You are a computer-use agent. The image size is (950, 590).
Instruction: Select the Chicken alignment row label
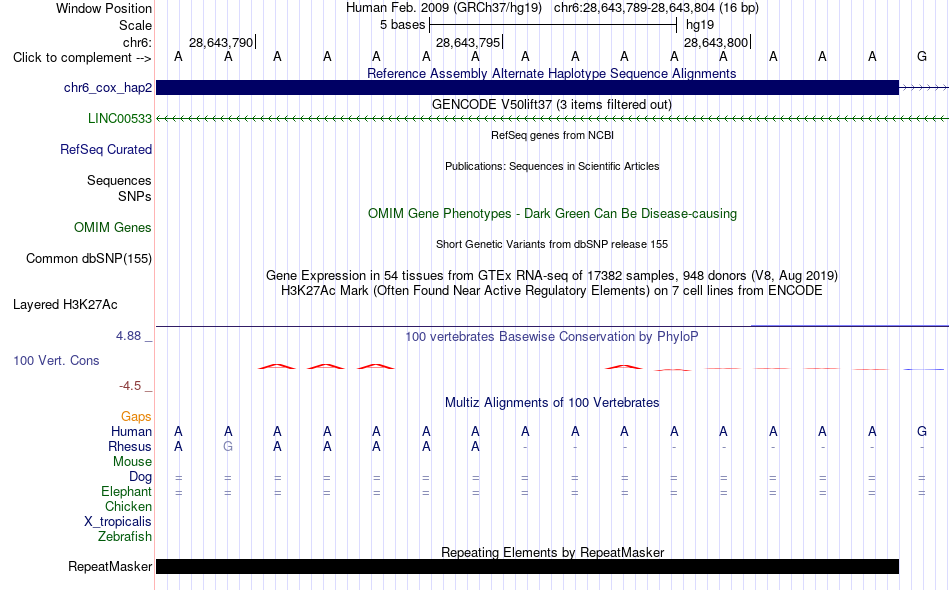(128, 506)
